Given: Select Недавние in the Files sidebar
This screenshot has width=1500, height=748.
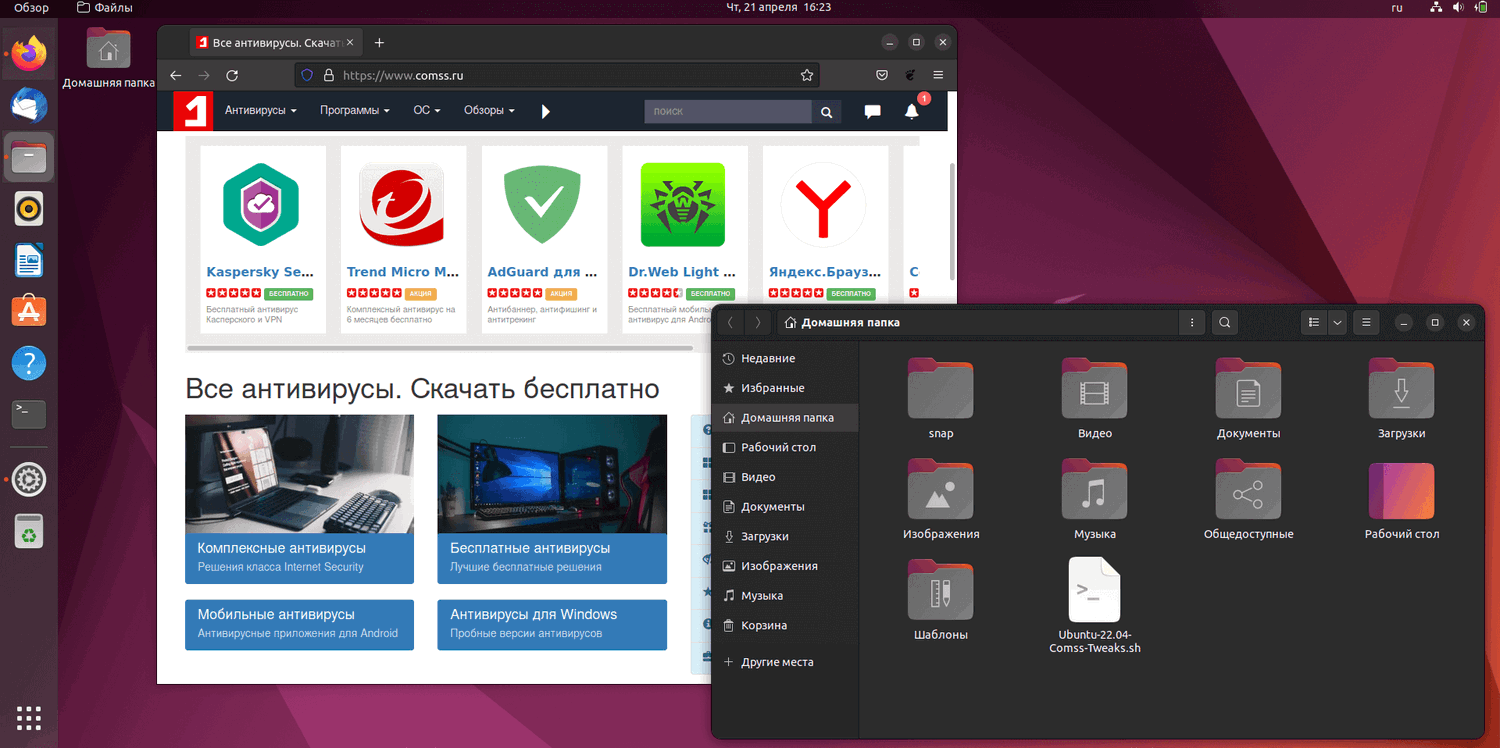Looking at the screenshot, I should [785, 358].
